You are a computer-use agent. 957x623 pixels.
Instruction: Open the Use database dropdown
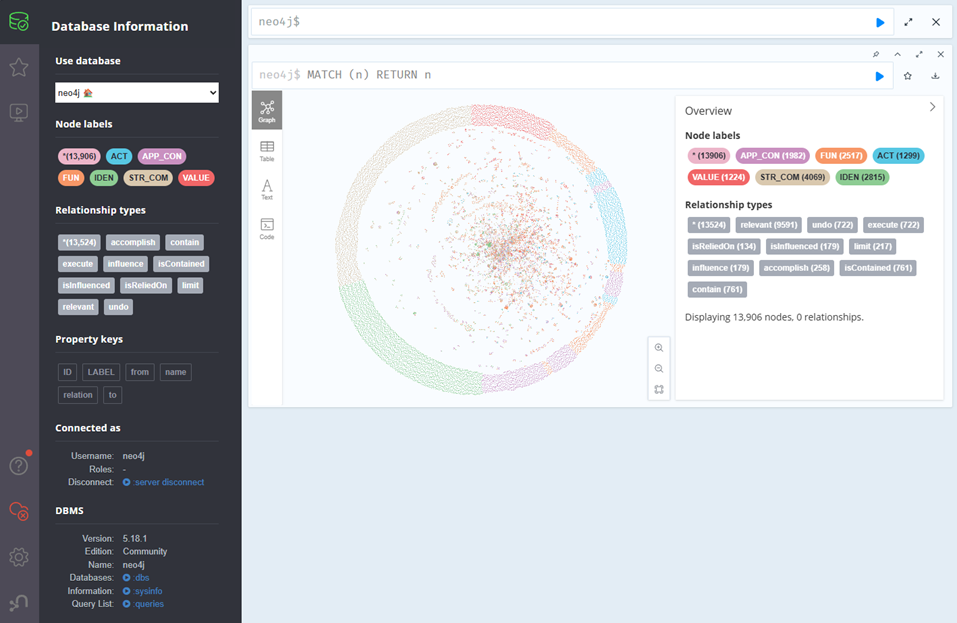pyautogui.click(x=136, y=93)
